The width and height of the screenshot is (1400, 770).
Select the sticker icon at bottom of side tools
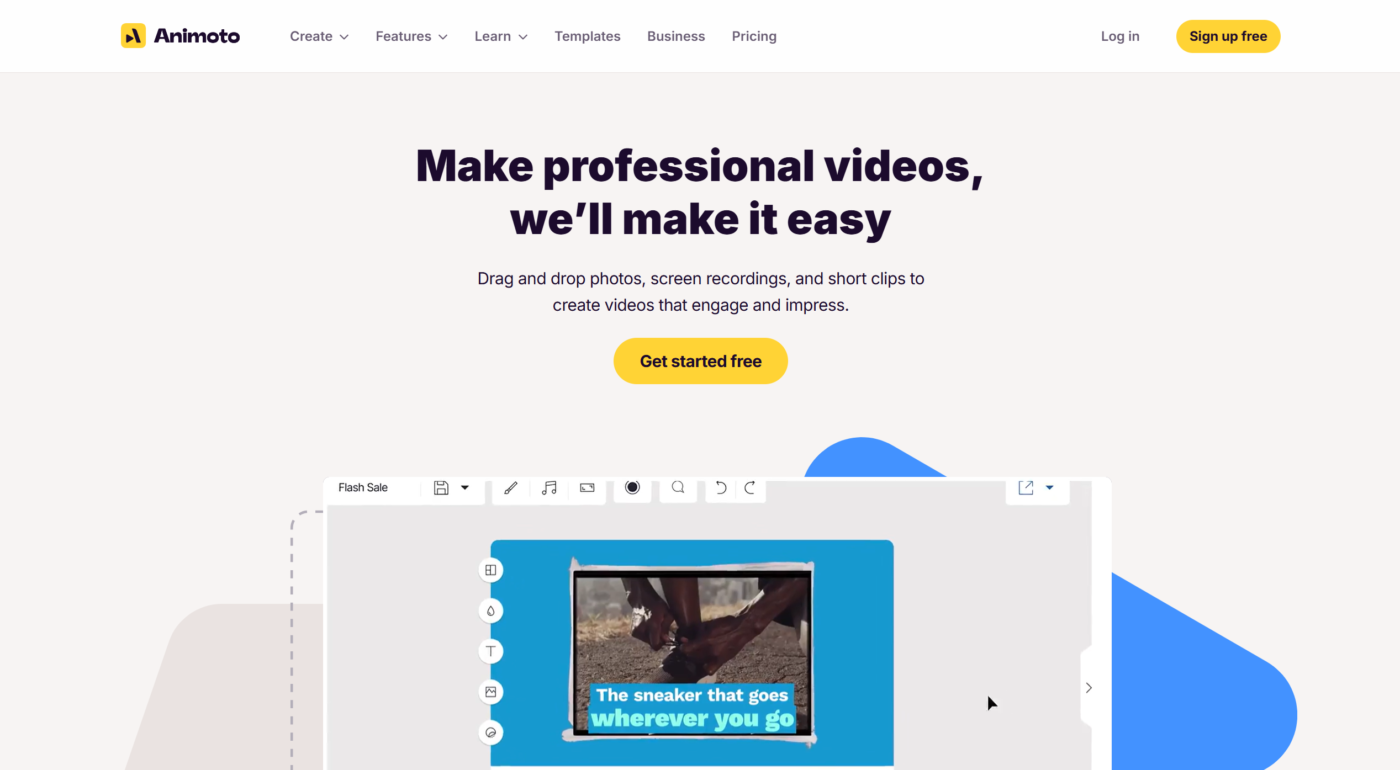click(490, 733)
